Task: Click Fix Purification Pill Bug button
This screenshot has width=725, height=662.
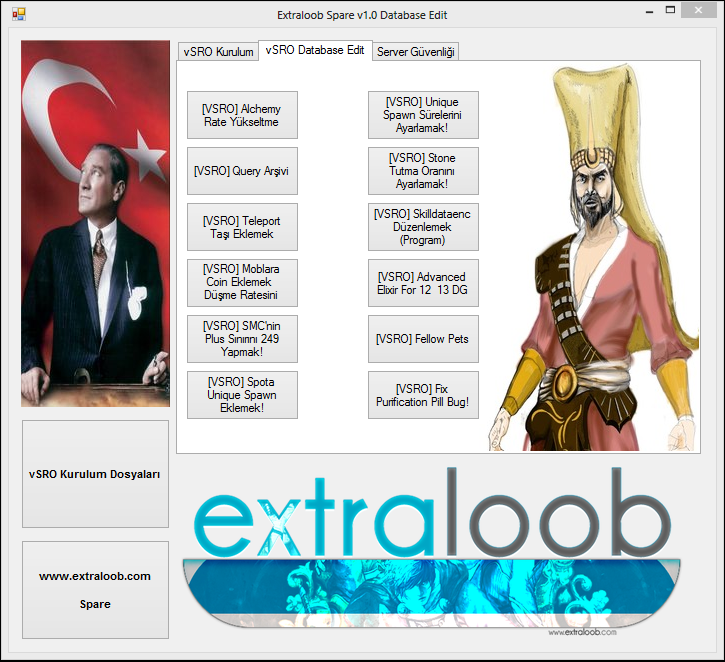Action: click(x=423, y=395)
